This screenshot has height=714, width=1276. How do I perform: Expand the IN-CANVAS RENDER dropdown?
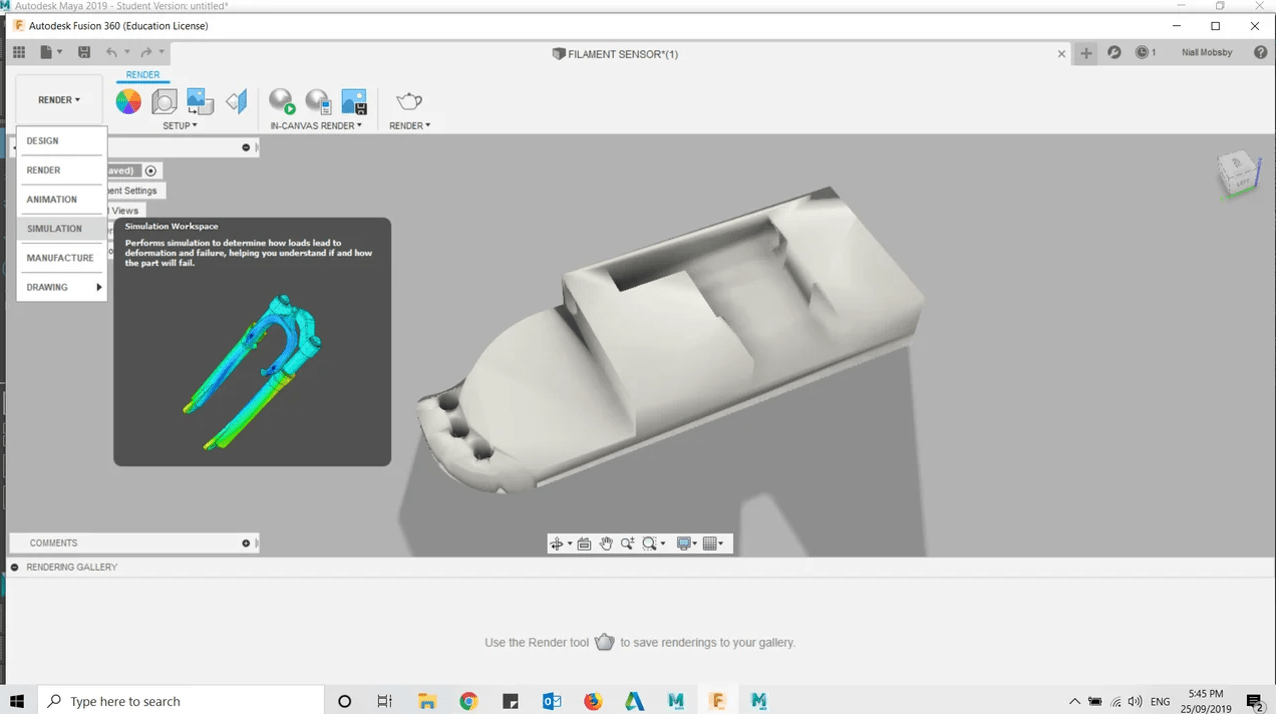pos(316,126)
